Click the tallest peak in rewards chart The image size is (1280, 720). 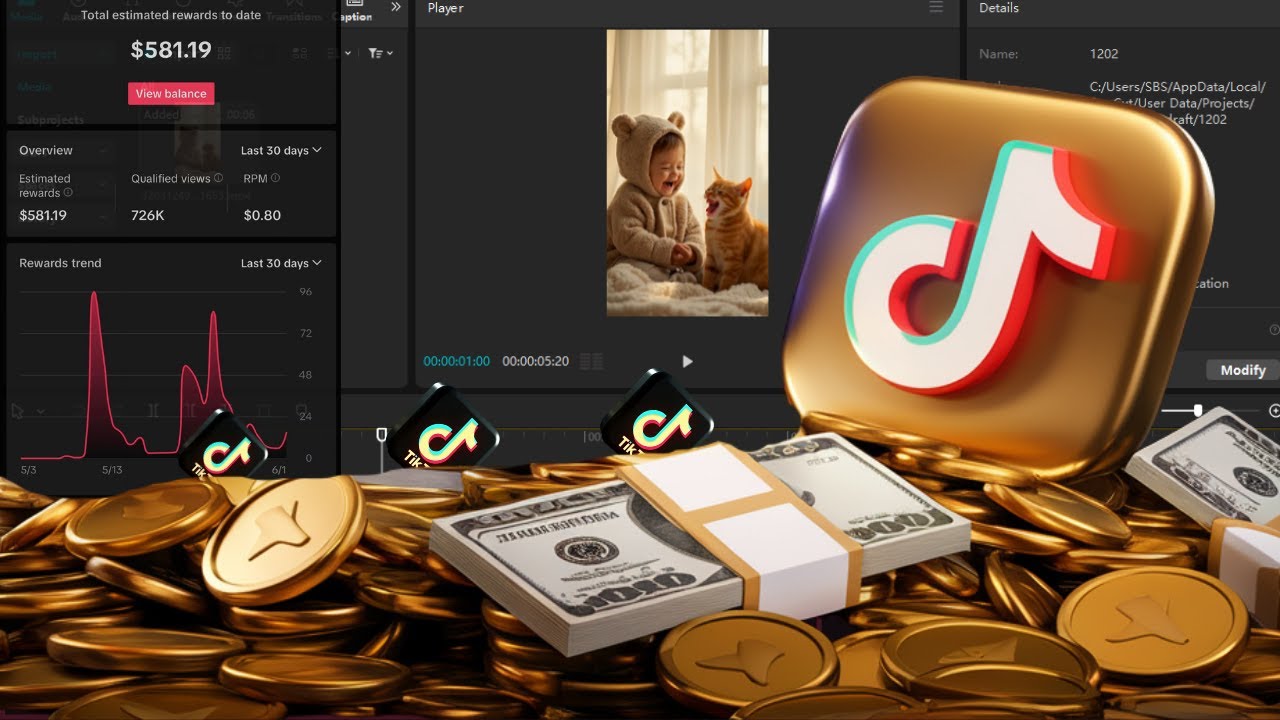[x=94, y=295]
